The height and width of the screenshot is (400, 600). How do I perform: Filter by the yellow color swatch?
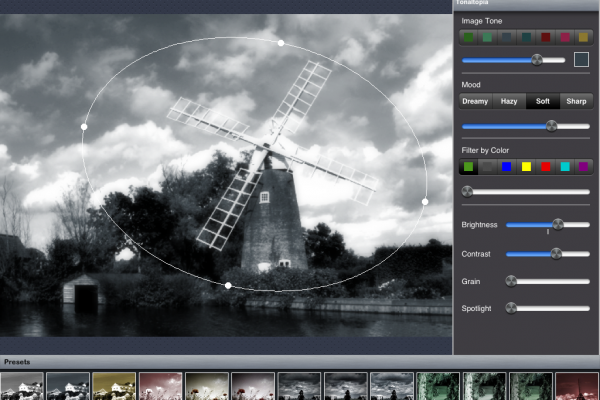pos(526,167)
